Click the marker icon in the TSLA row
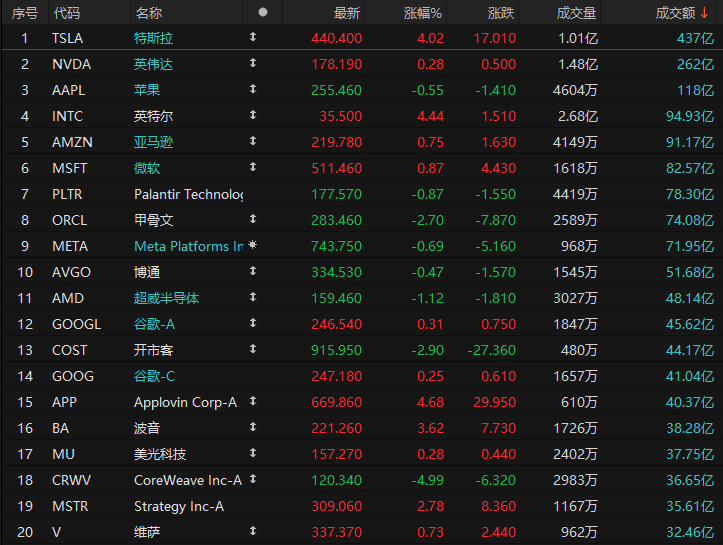The width and height of the screenshot is (723, 545). [253, 37]
